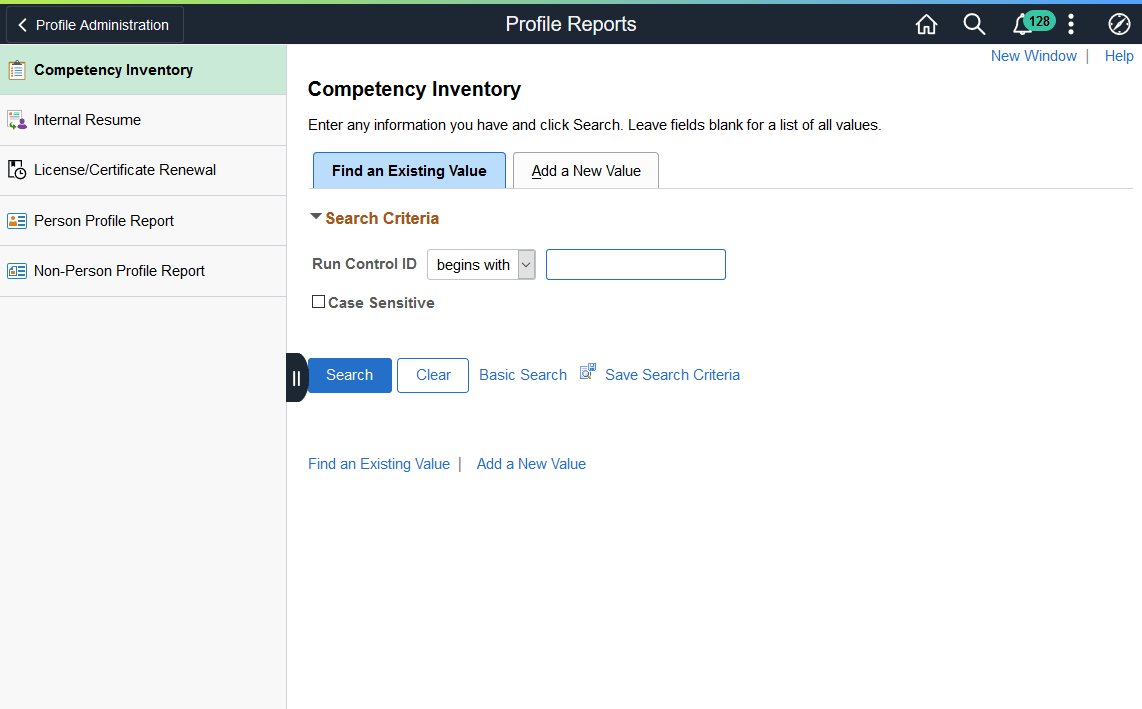Select the Person Profile Report icon
1142x709 pixels.
[x=17, y=220]
